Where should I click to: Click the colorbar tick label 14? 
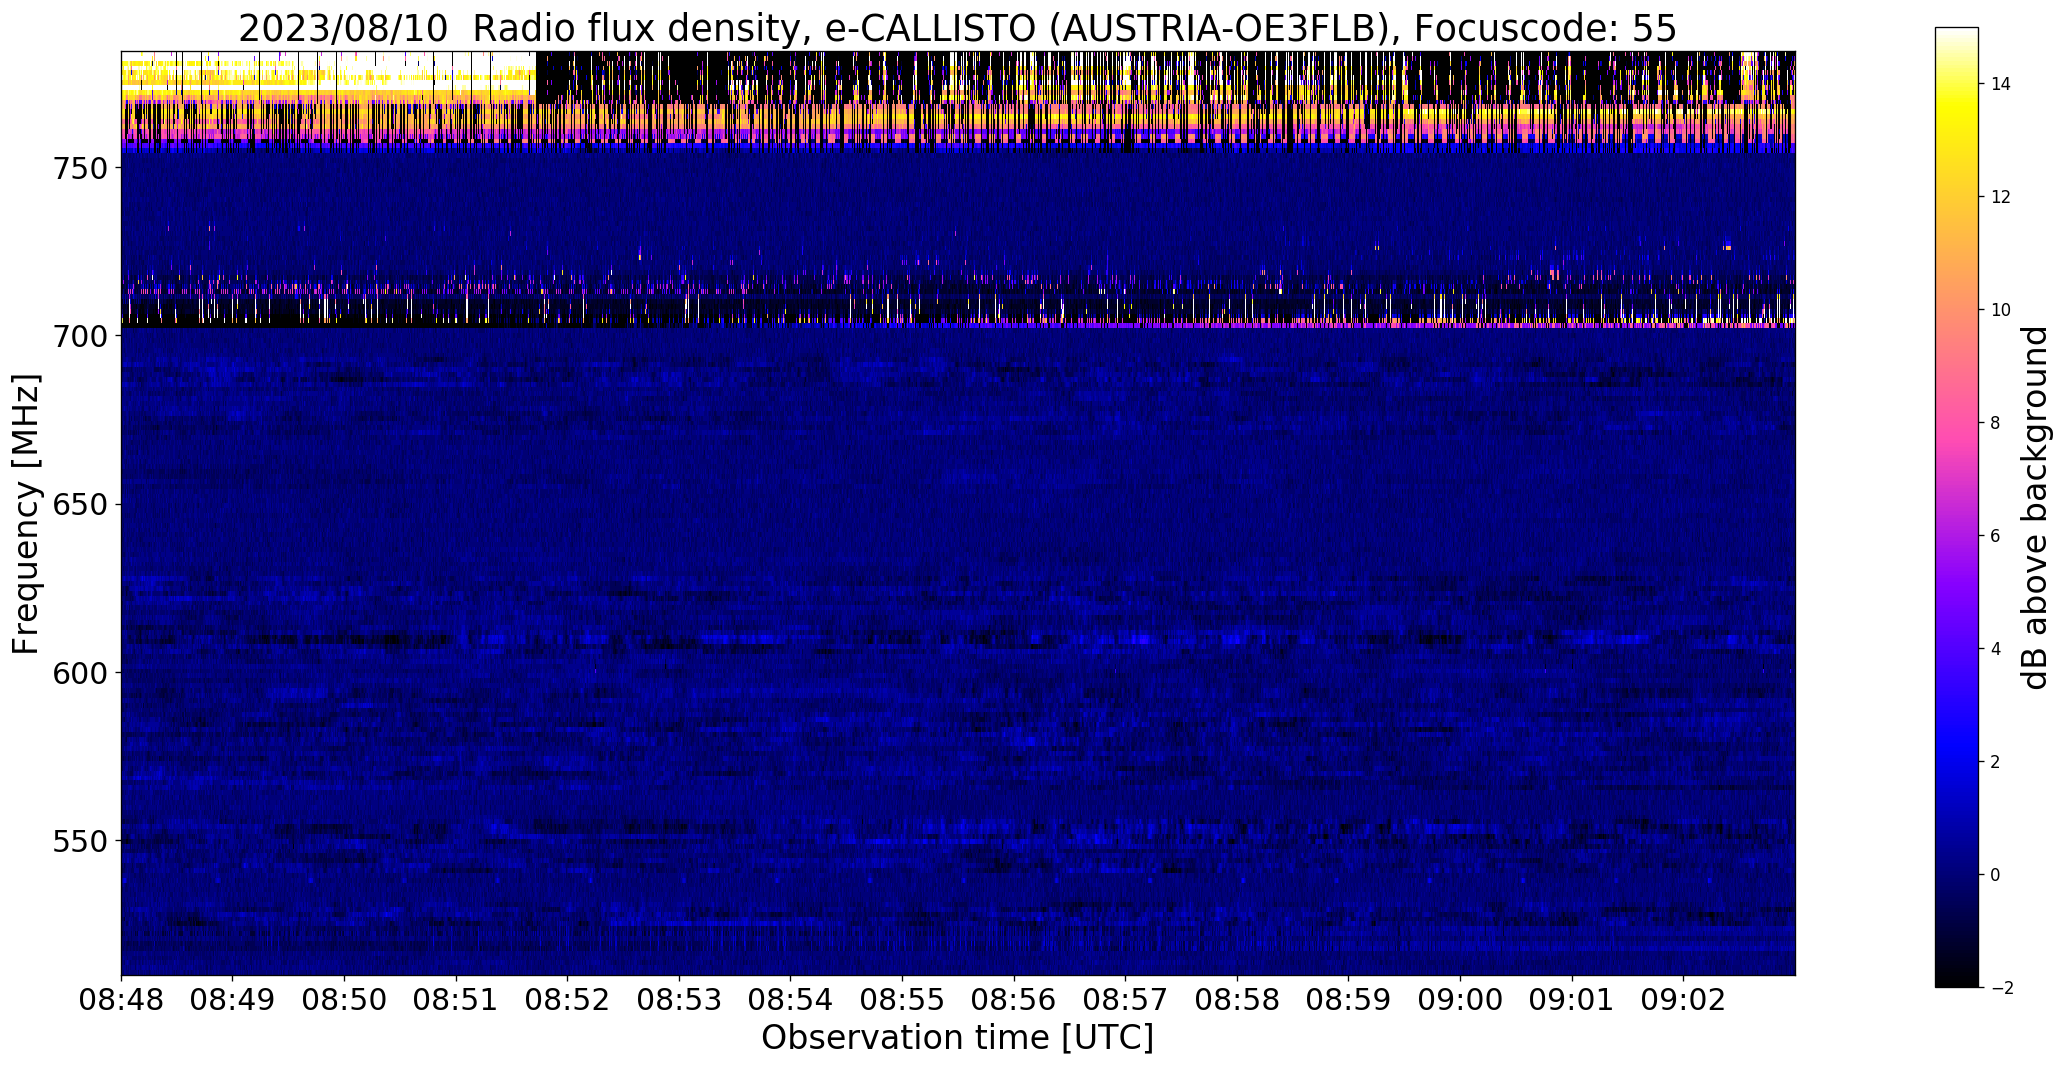click(2001, 84)
